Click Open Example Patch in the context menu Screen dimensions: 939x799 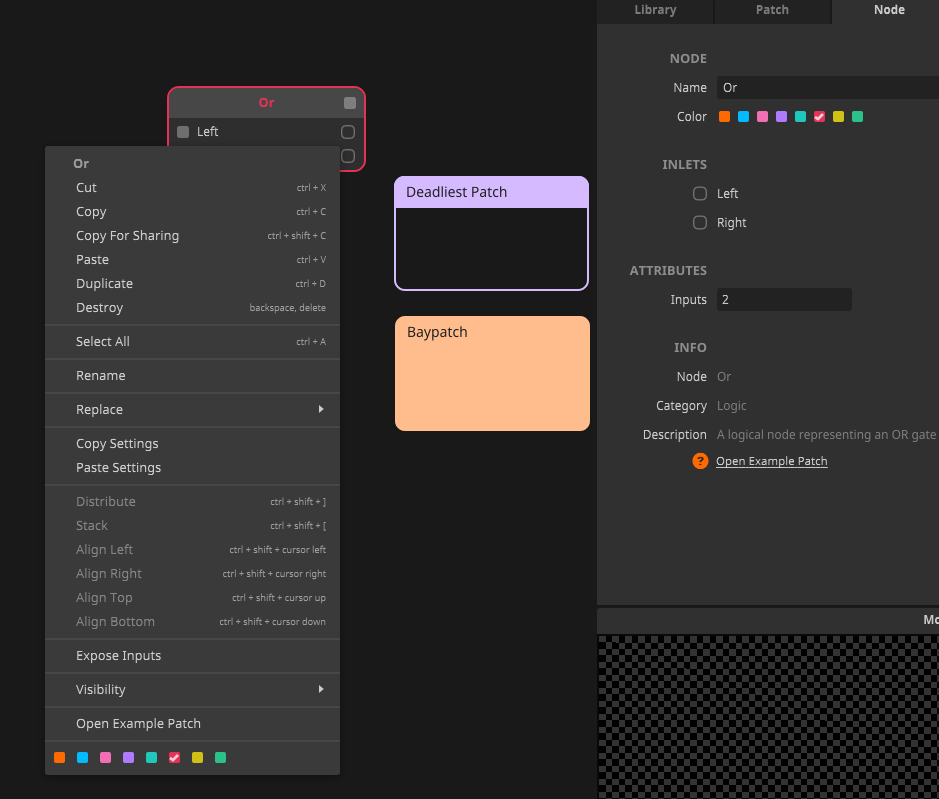192,724
